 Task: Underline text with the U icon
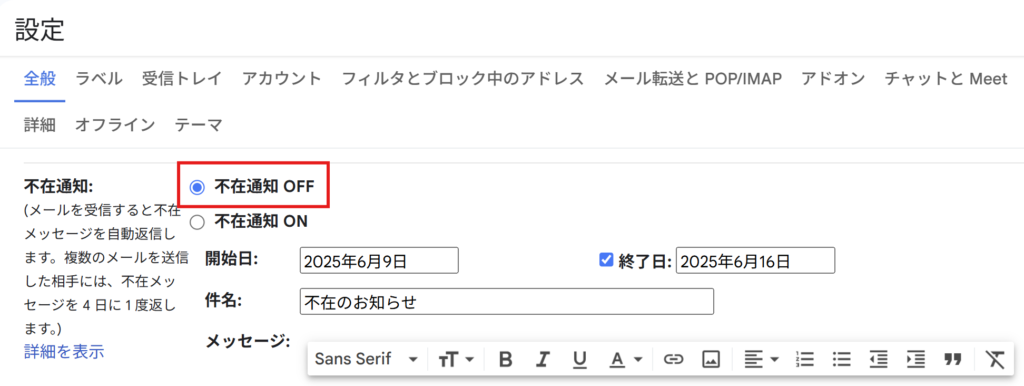tap(580, 359)
